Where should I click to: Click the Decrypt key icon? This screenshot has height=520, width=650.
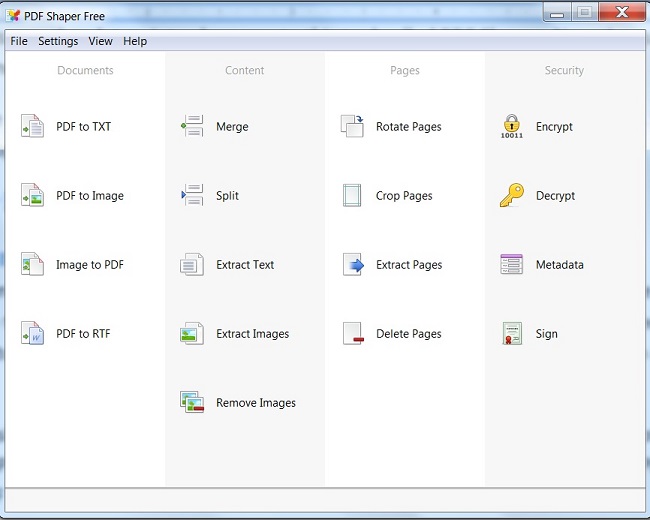(x=512, y=195)
